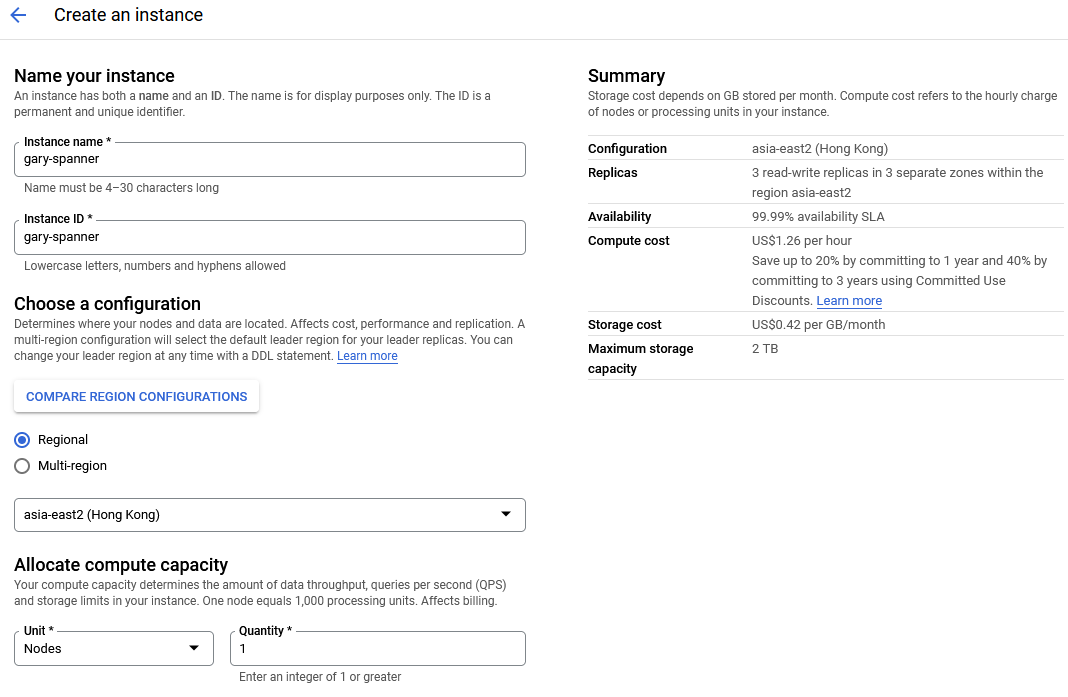Select the gary-spanner instance name text
Screen dimensions: 1068x697
[60, 159]
